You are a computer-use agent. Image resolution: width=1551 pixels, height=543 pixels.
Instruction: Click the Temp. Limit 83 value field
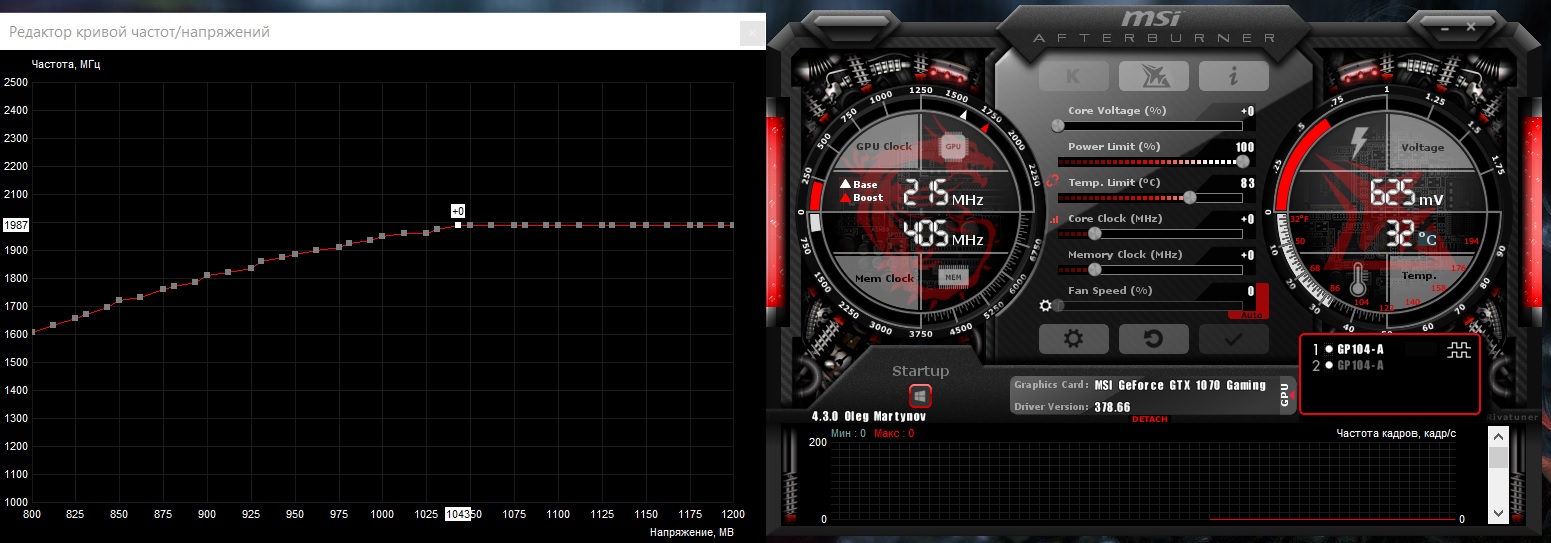pyautogui.click(x=1247, y=183)
